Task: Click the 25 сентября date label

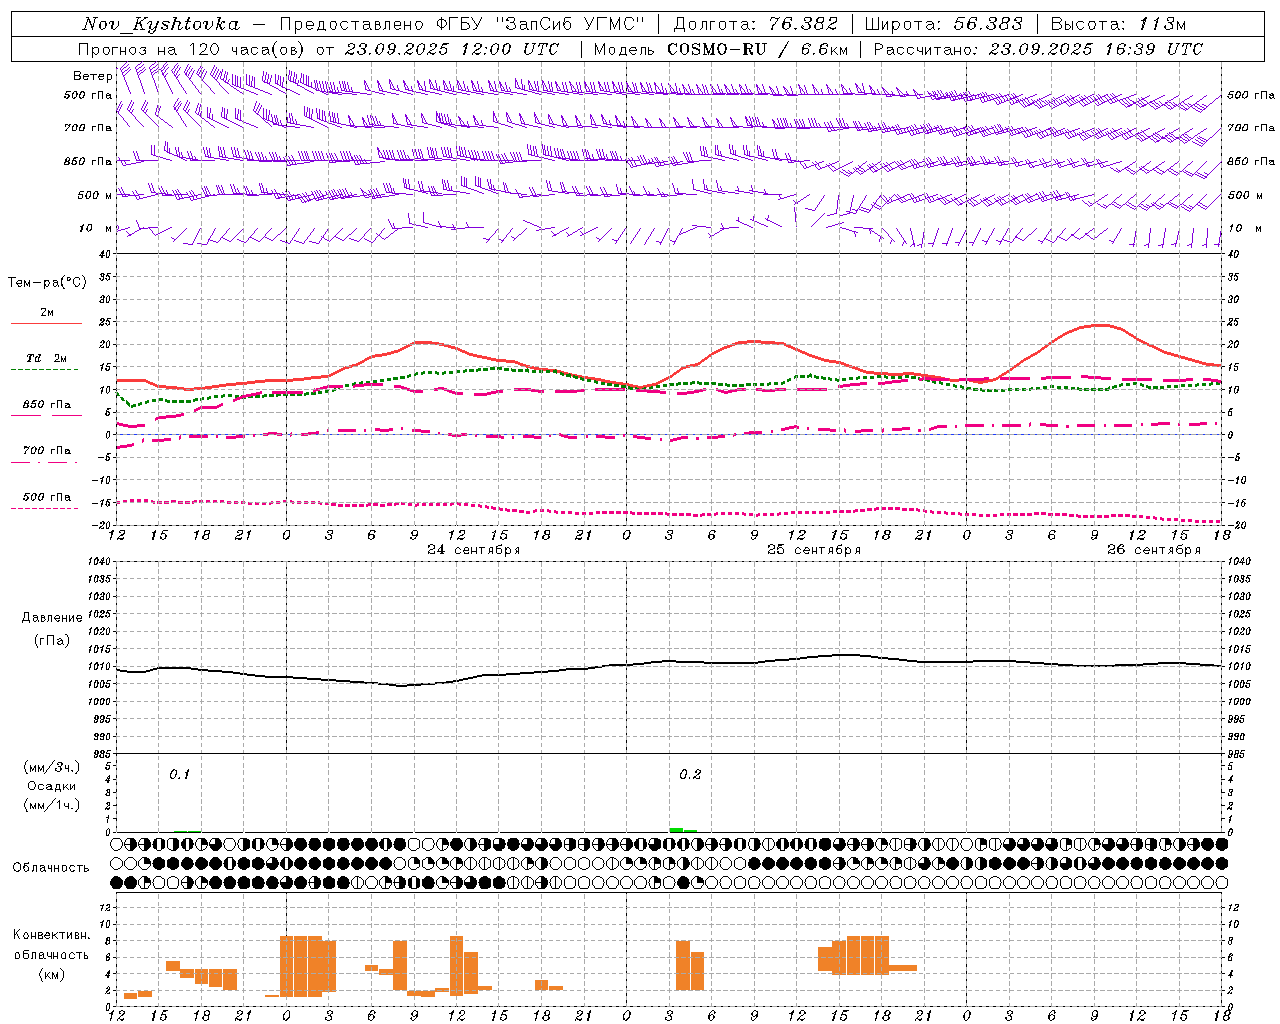Action: pyautogui.click(x=814, y=550)
